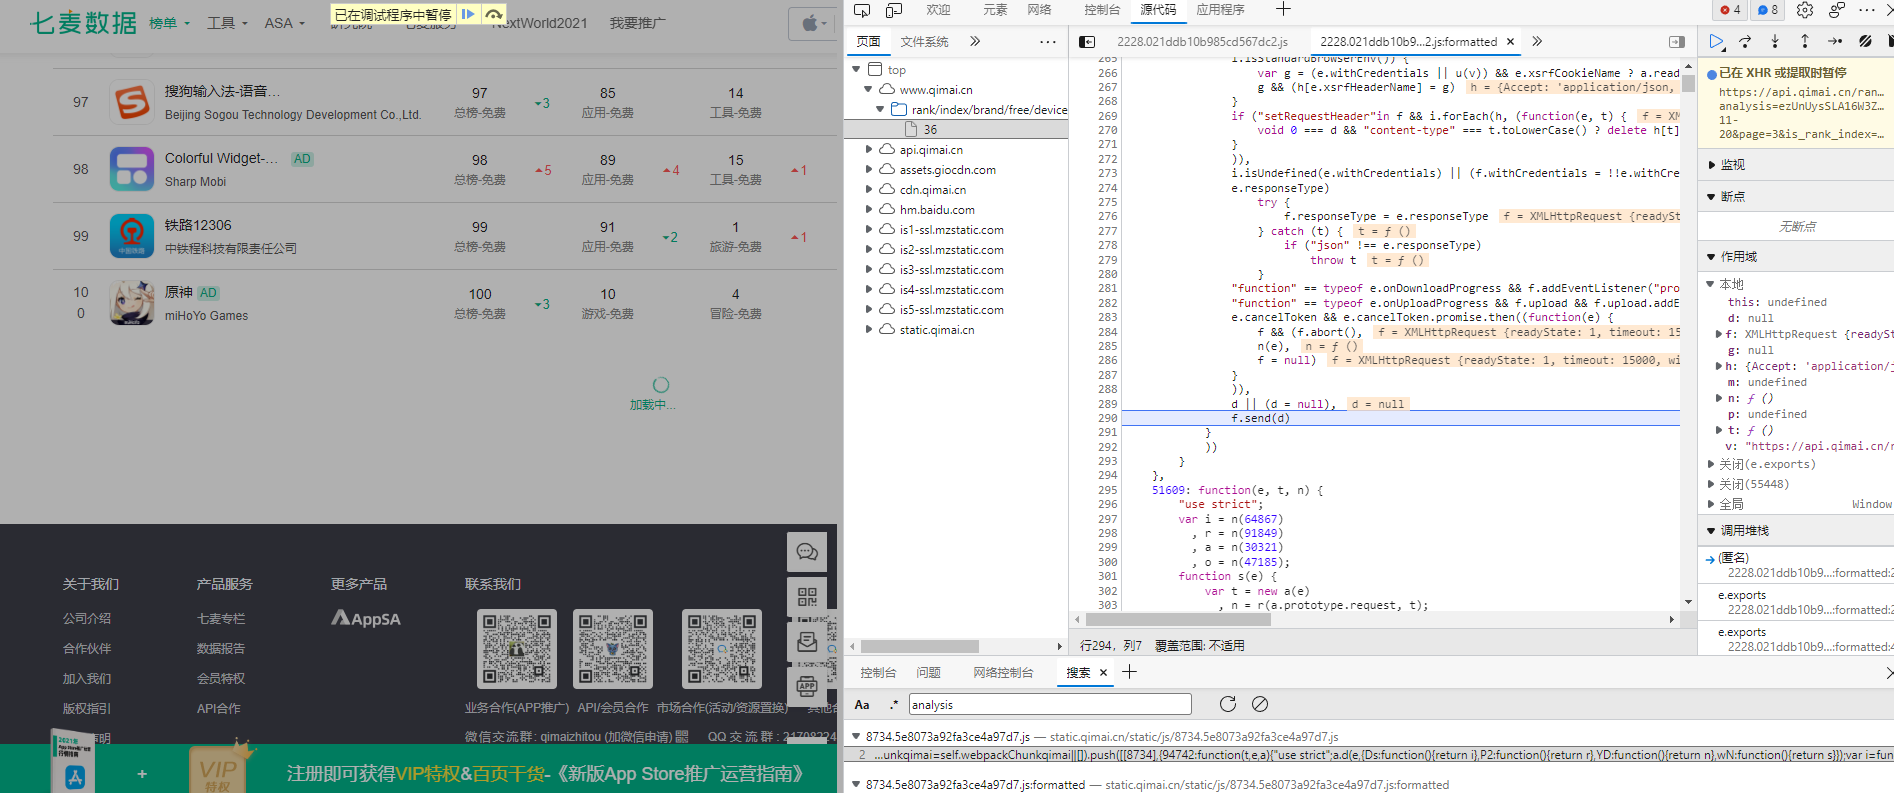This screenshot has height=793, width=1894.
Task: Step over next function call
Action: coord(1746,41)
